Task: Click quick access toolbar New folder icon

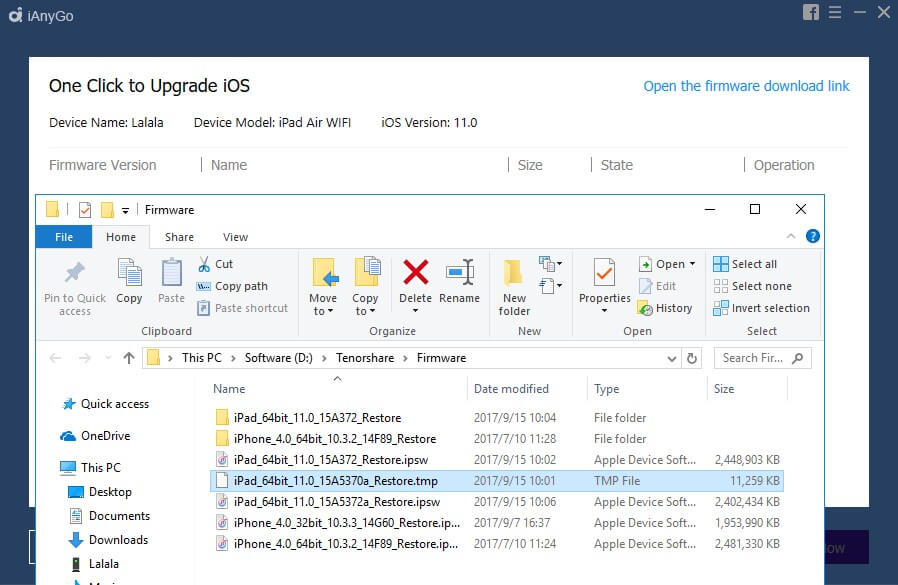Action: coord(107,210)
